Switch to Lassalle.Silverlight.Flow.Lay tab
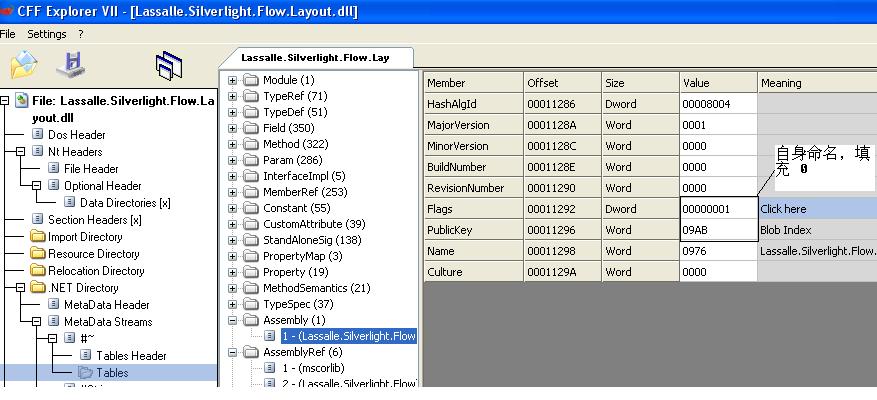The image size is (877, 400). pyautogui.click(x=315, y=58)
